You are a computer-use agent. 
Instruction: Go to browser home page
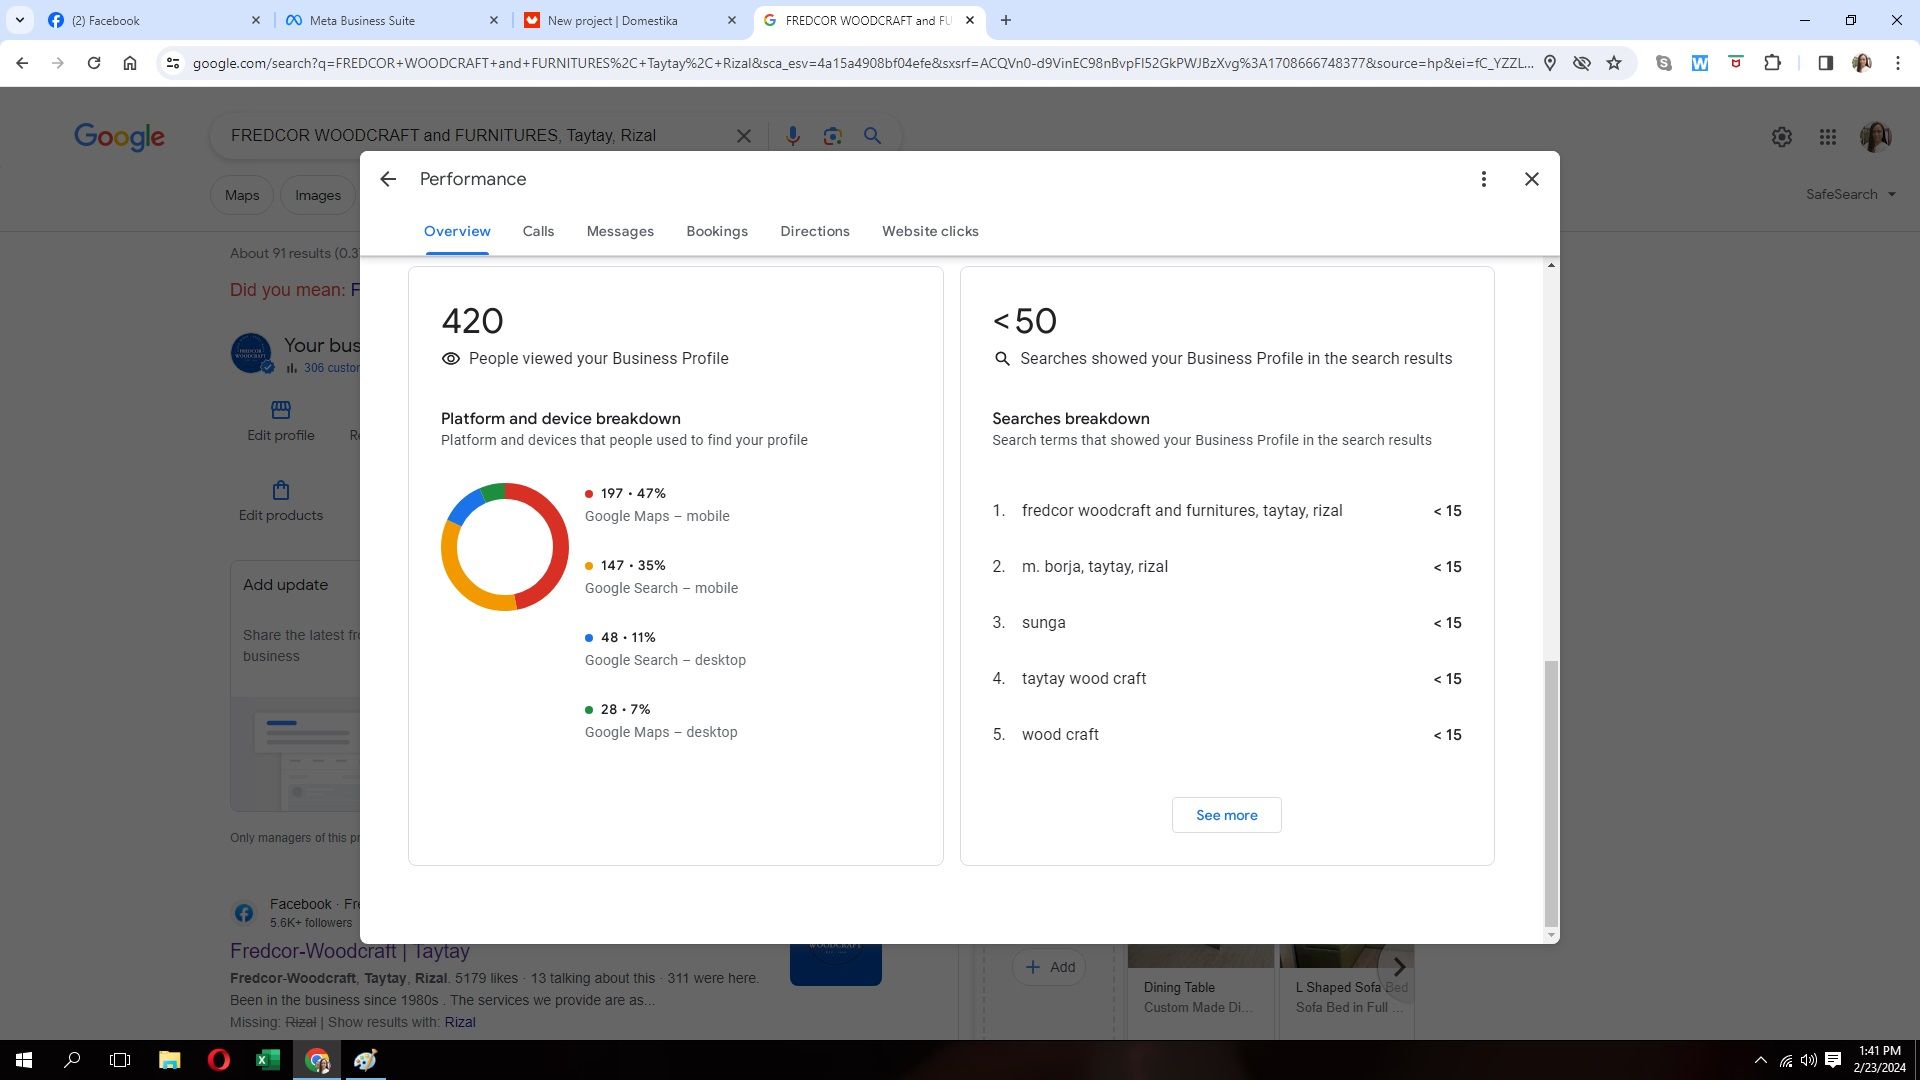[130, 63]
